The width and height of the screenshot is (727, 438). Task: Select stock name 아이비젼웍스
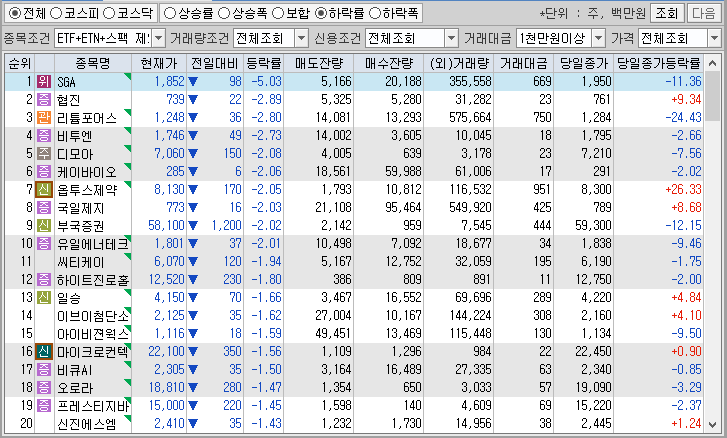[93, 334]
